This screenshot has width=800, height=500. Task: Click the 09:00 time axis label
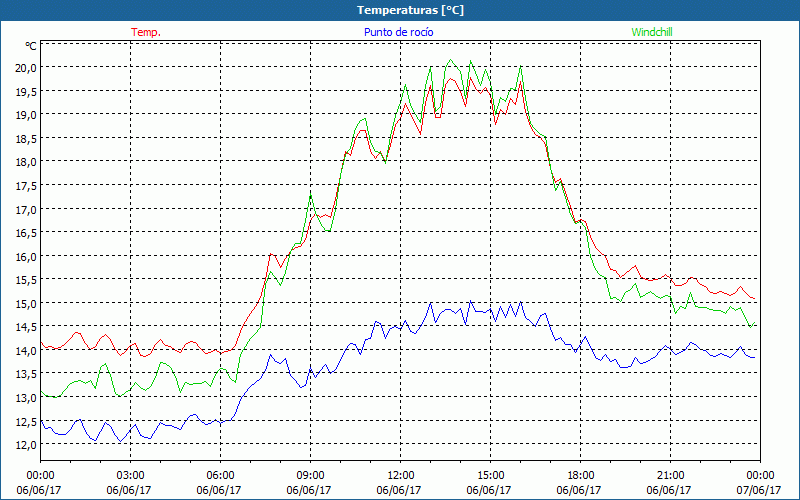click(x=310, y=475)
